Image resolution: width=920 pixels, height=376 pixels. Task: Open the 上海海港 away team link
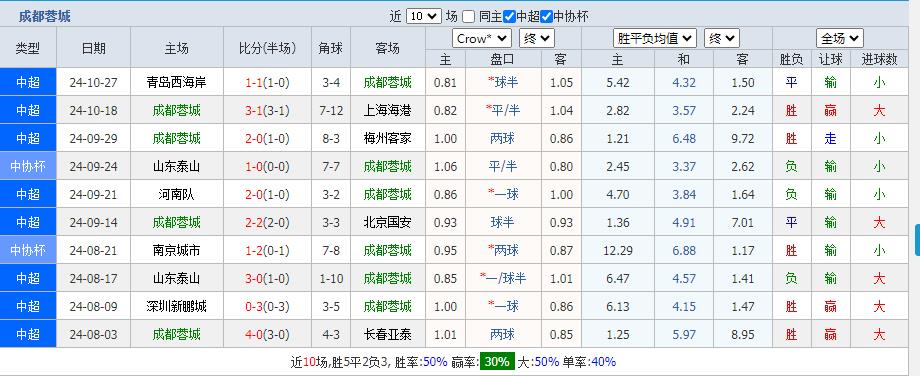click(x=387, y=111)
